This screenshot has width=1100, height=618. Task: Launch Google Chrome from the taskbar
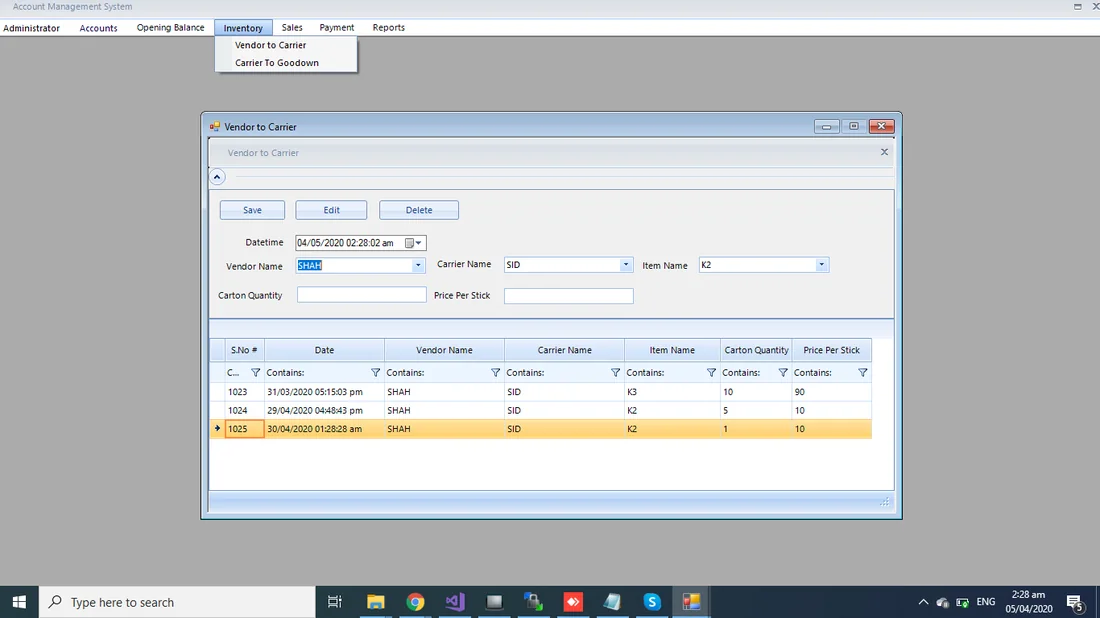[x=415, y=602]
